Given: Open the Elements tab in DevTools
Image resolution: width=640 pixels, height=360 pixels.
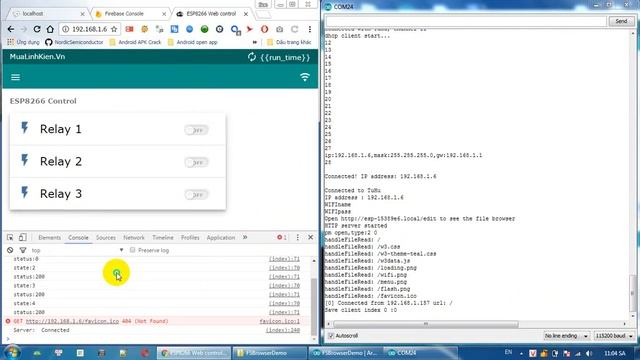Looking at the screenshot, I should point(49,238).
